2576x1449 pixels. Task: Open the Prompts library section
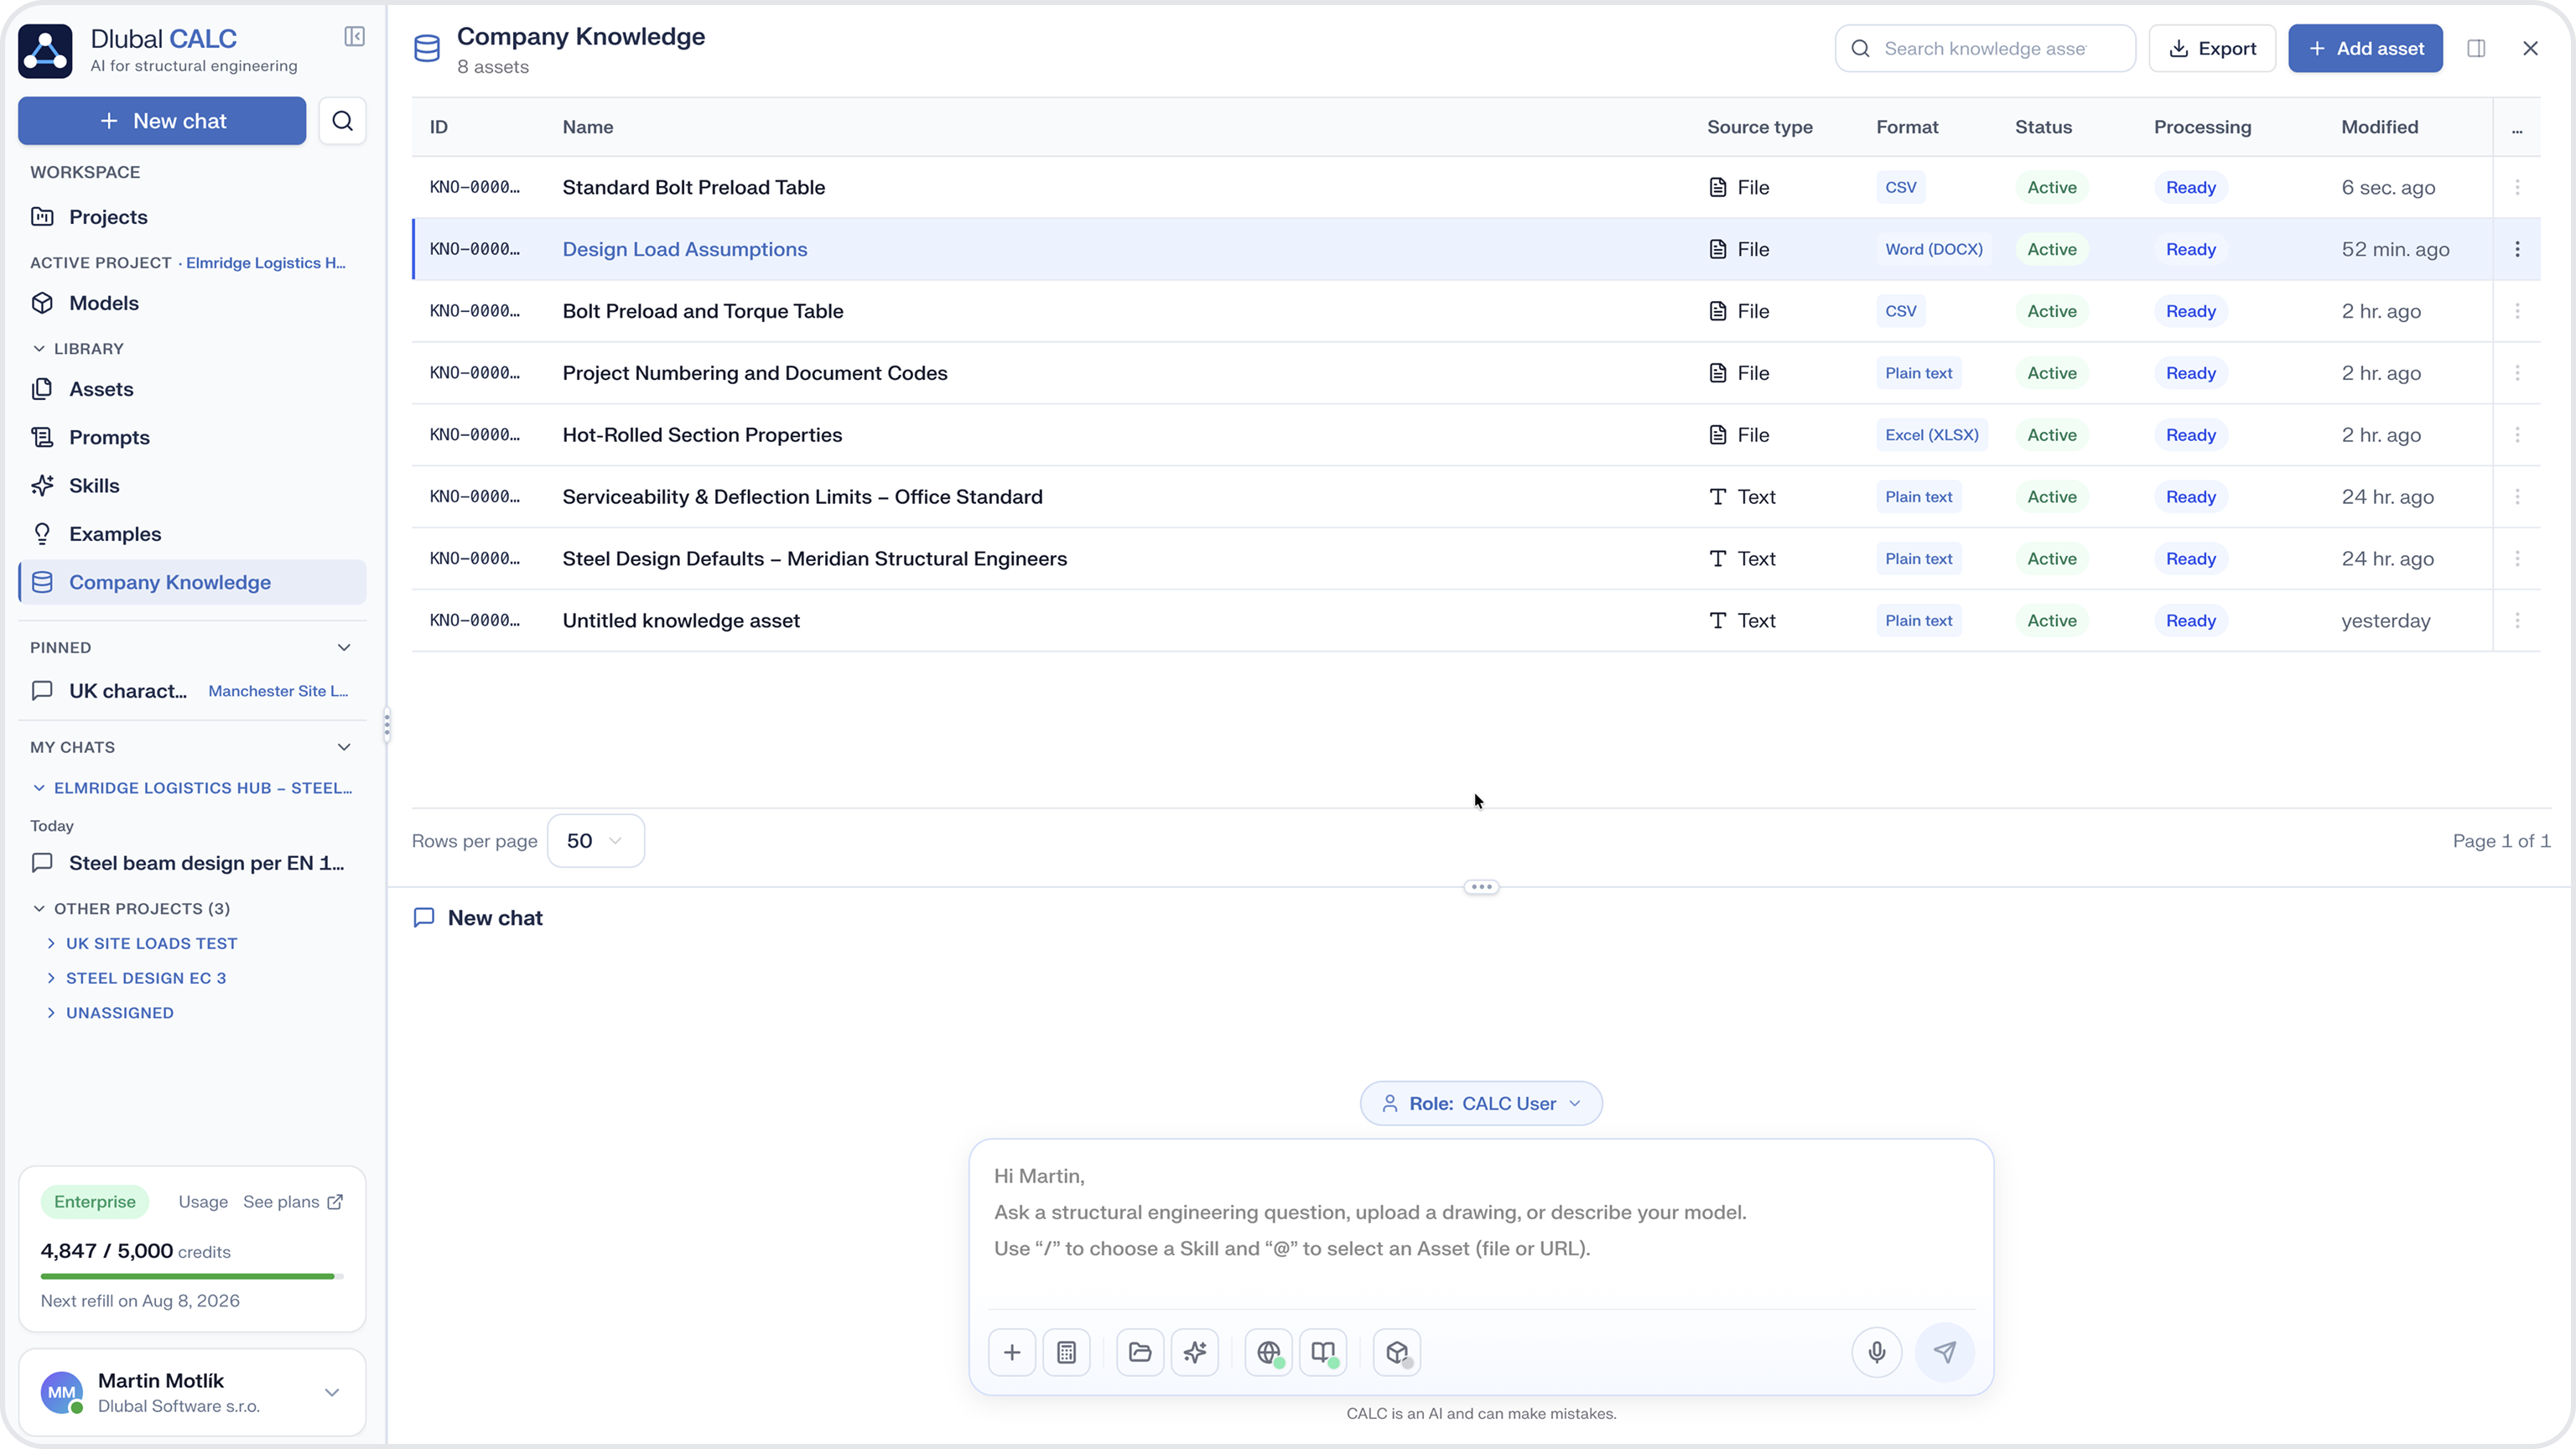[x=192, y=437]
